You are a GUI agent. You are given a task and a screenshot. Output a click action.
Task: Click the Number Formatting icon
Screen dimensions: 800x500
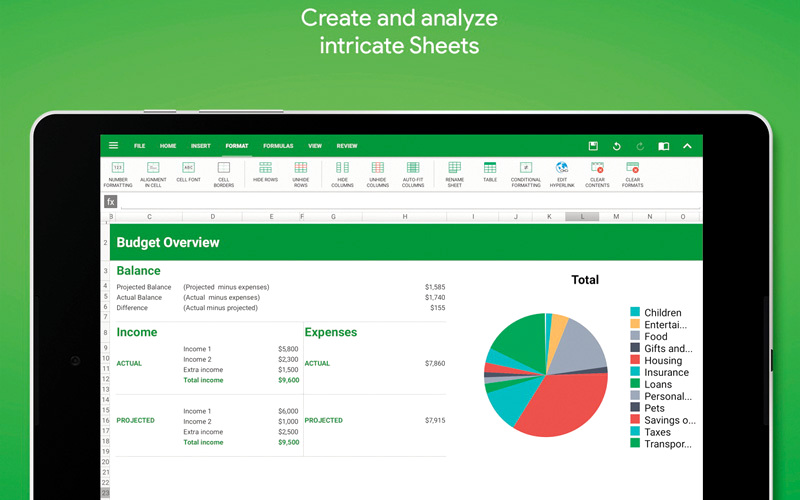118,168
